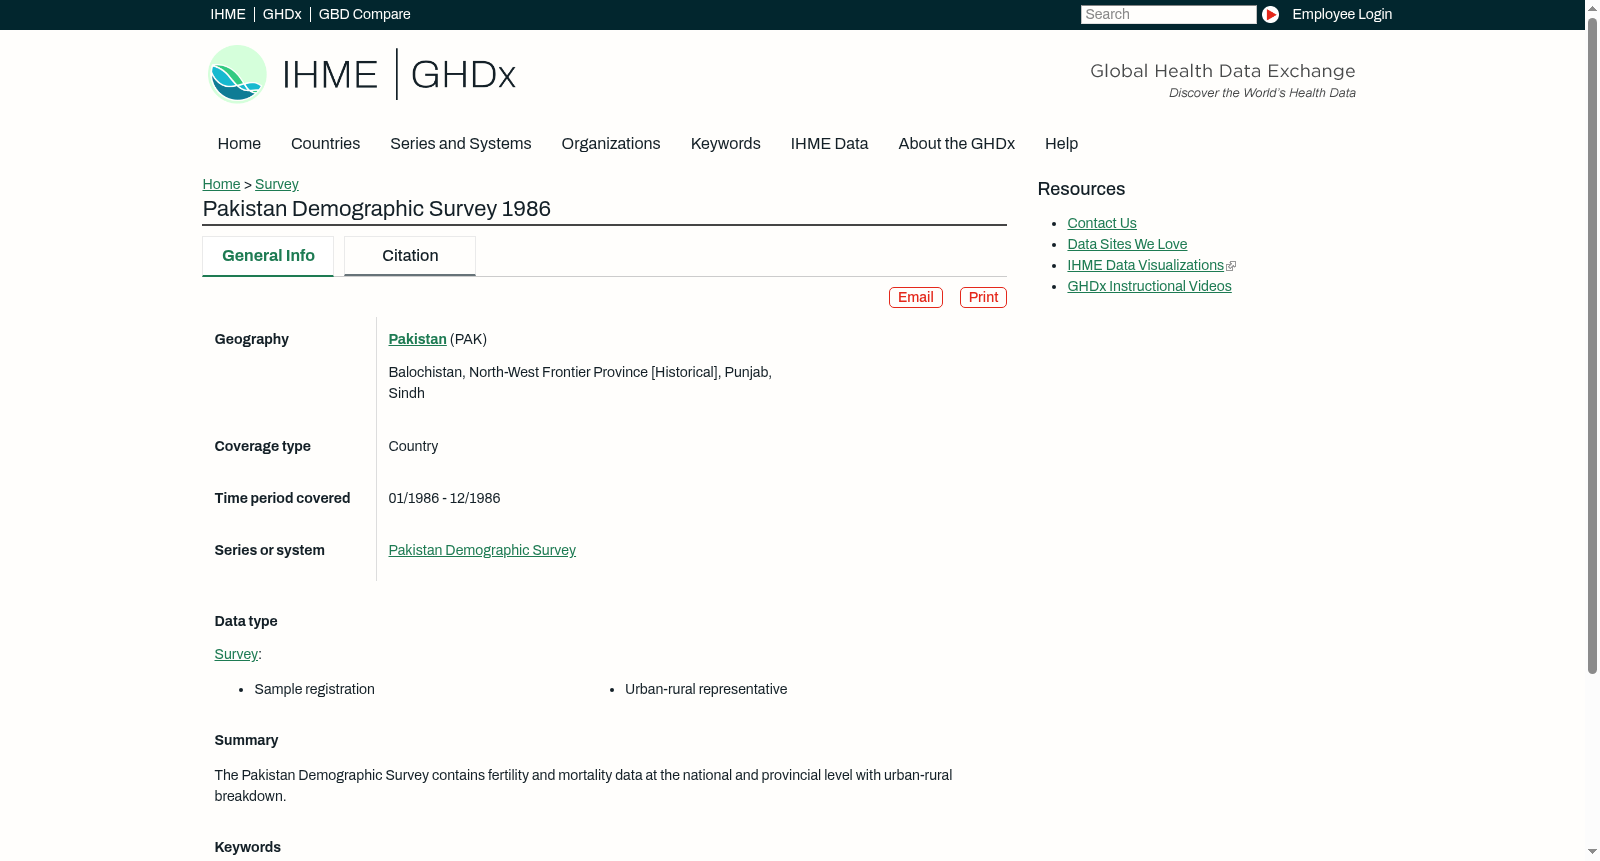Open GBD Compare in top bar

(365, 14)
